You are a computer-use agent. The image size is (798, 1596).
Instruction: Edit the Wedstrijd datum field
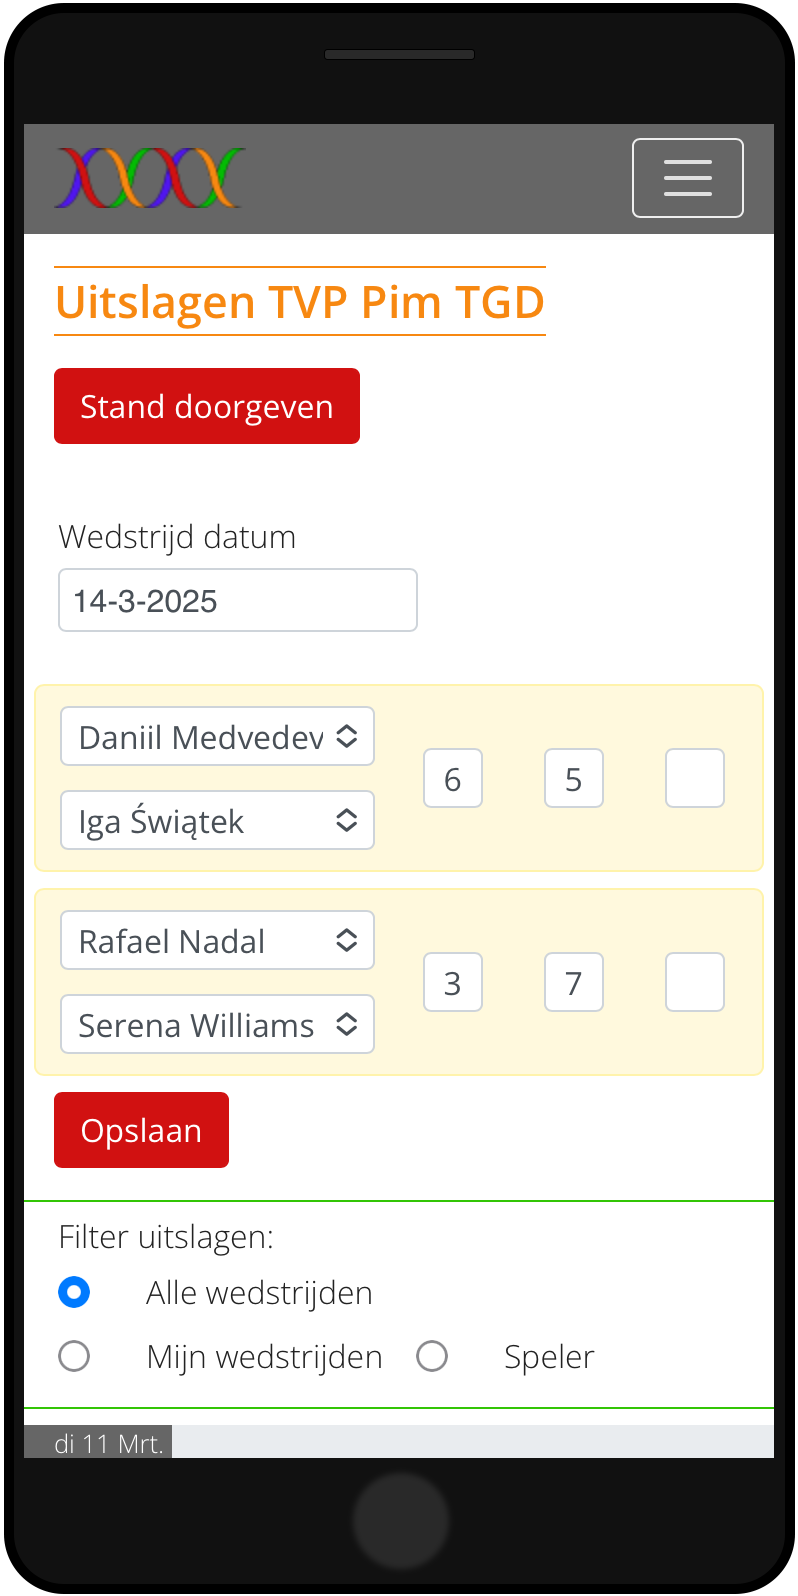(238, 600)
